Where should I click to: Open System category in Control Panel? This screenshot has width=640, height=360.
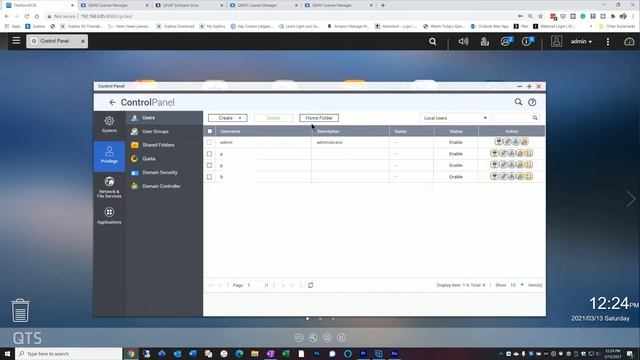(x=109, y=124)
